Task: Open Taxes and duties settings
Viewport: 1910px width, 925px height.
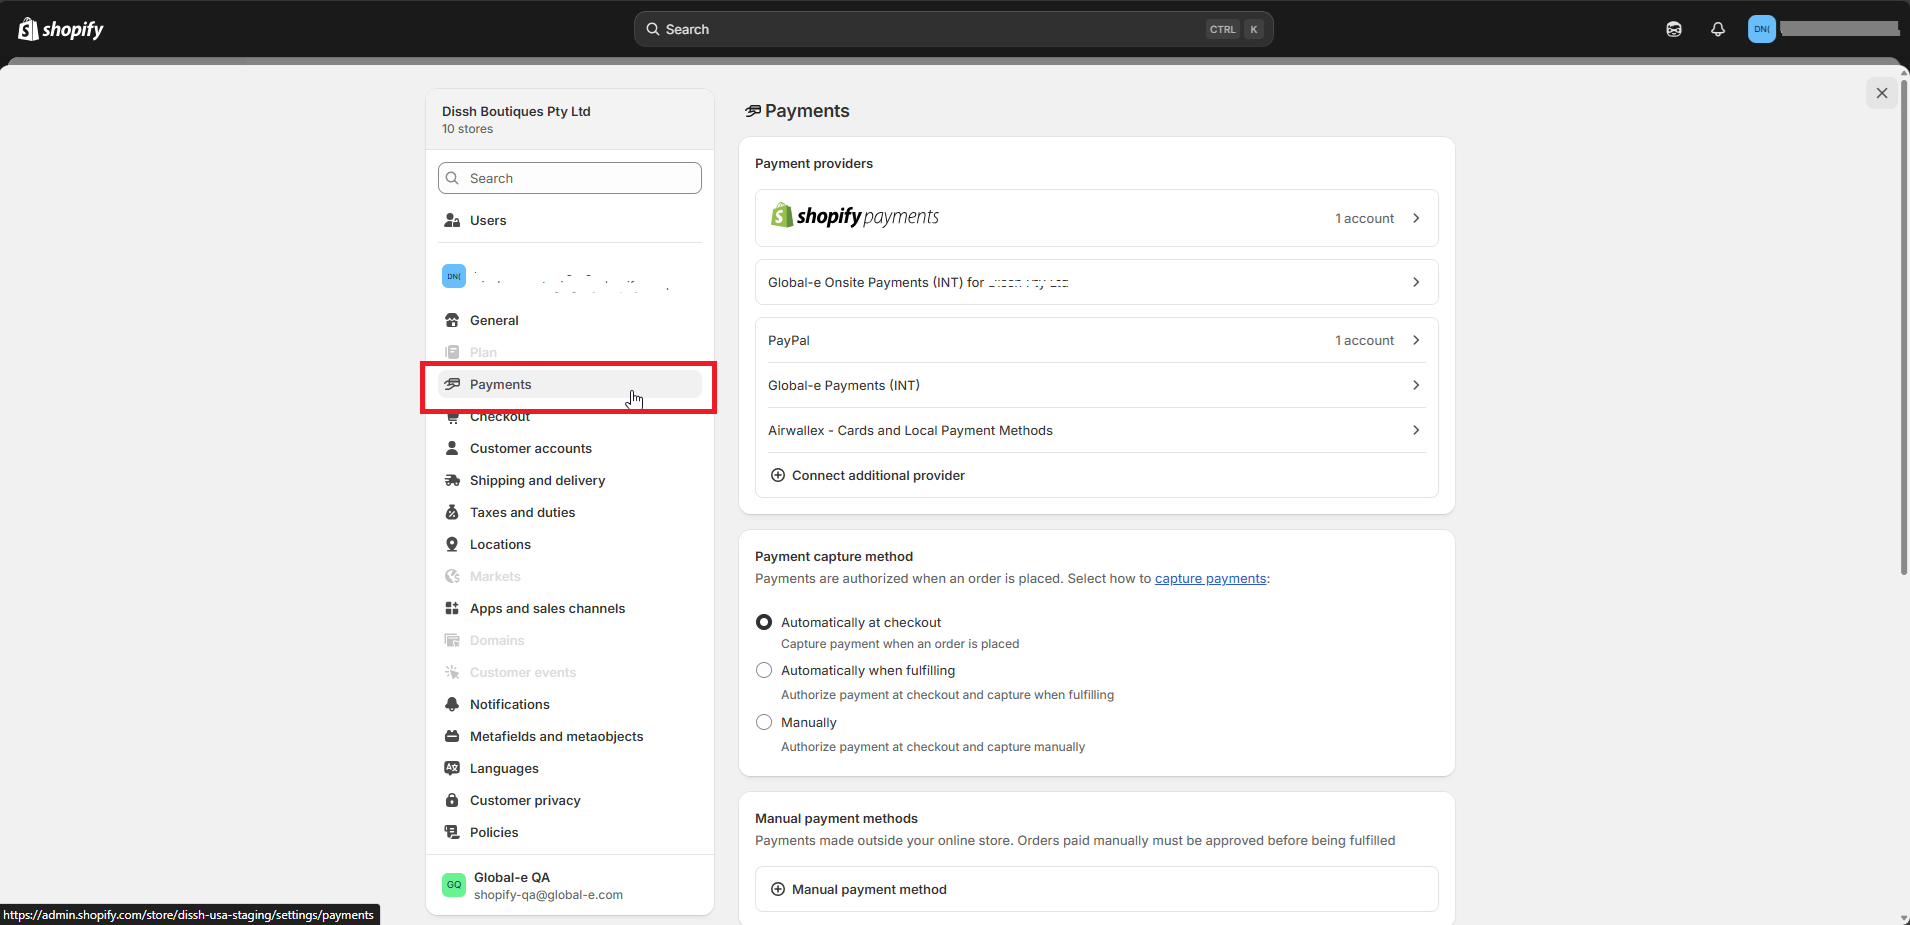Action: pyautogui.click(x=570, y=512)
